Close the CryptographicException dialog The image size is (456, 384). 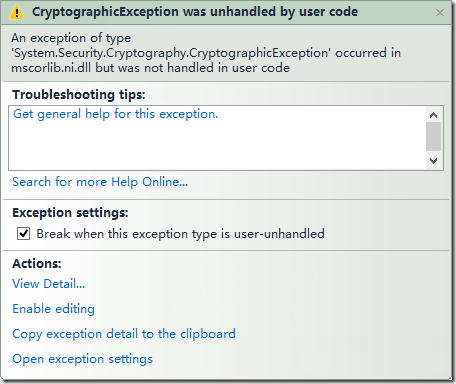440,13
